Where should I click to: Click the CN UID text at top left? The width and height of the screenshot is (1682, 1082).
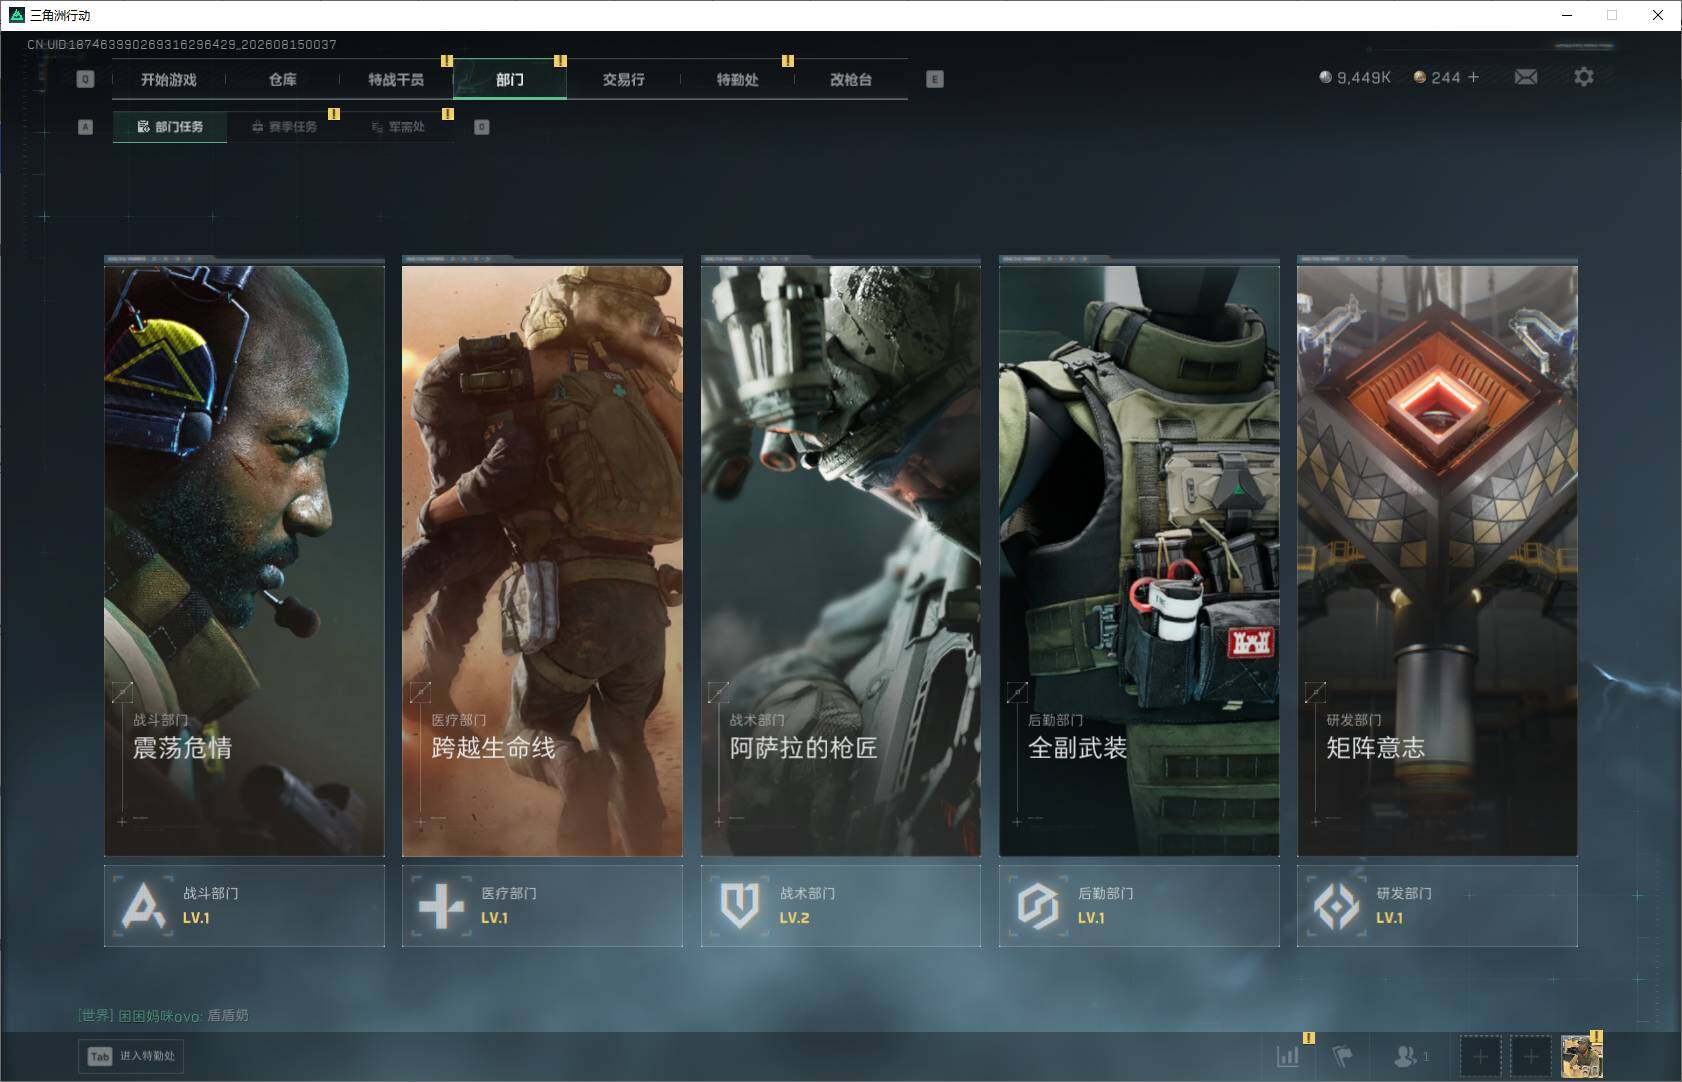pos(182,44)
